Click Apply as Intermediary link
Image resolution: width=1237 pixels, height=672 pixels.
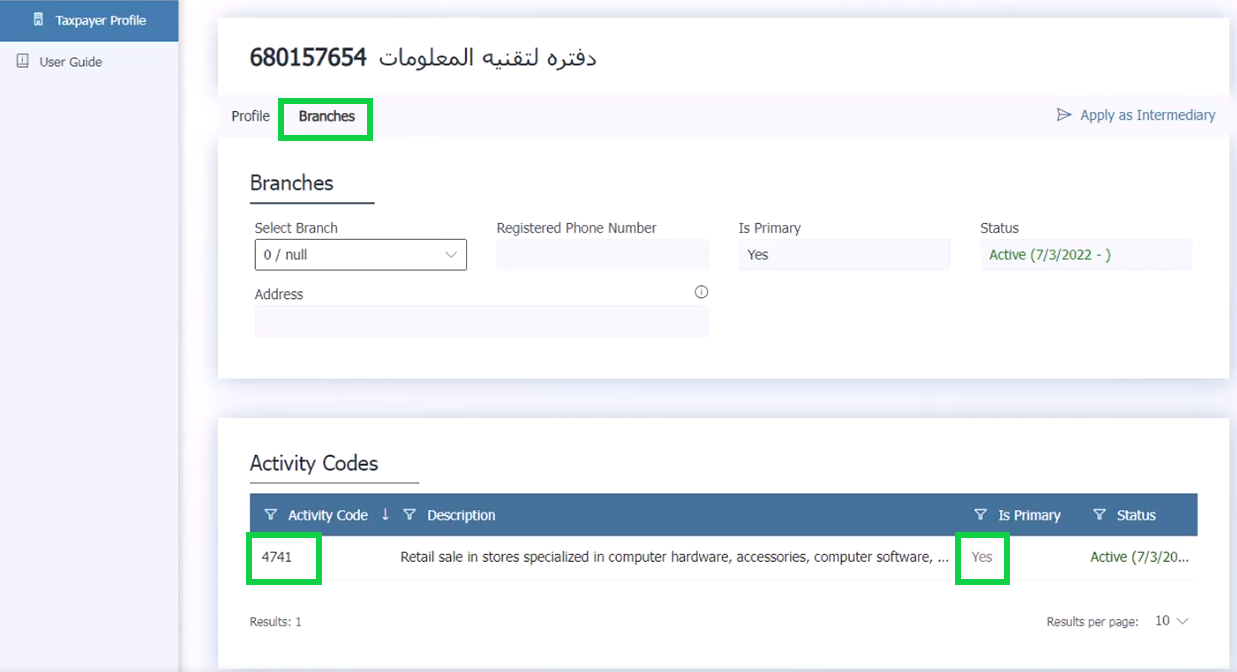click(1147, 115)
